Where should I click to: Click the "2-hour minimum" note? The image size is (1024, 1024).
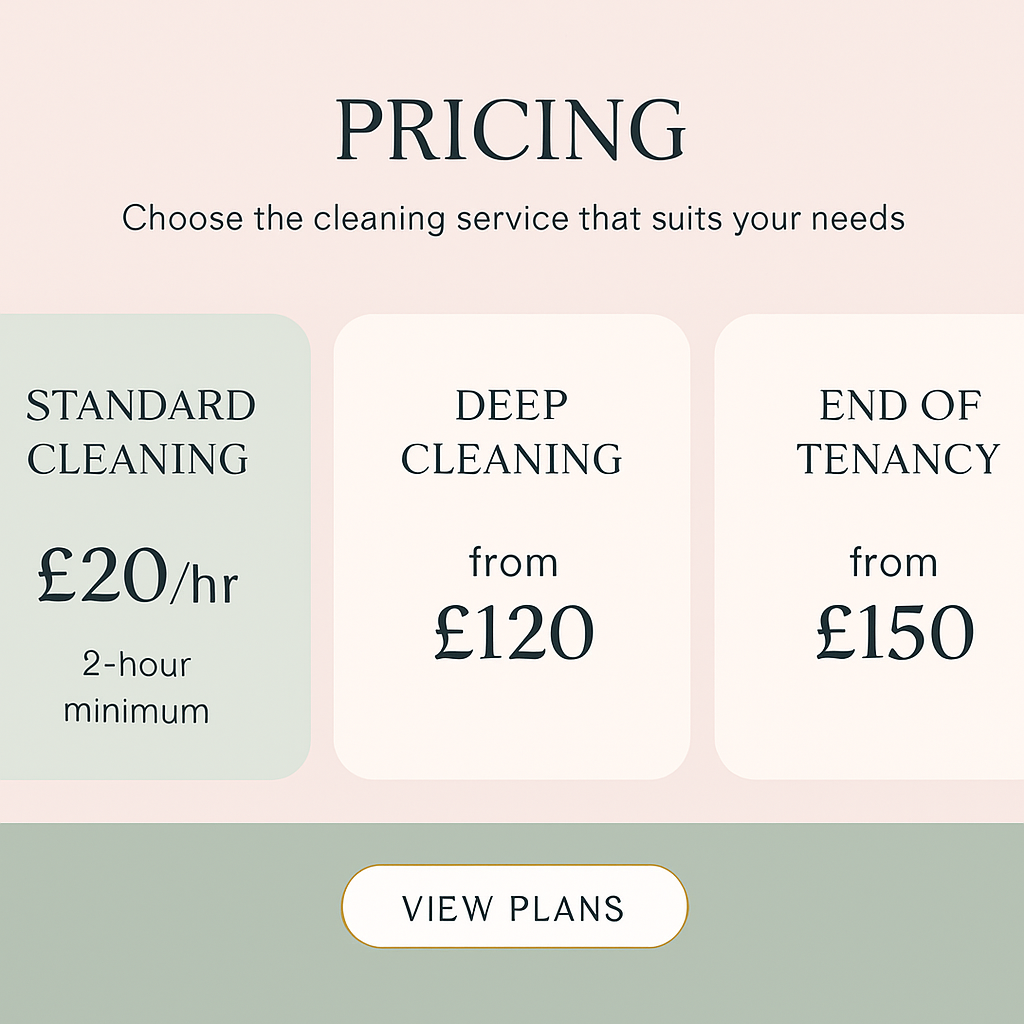pyautogui.click(x=137, y=688)
